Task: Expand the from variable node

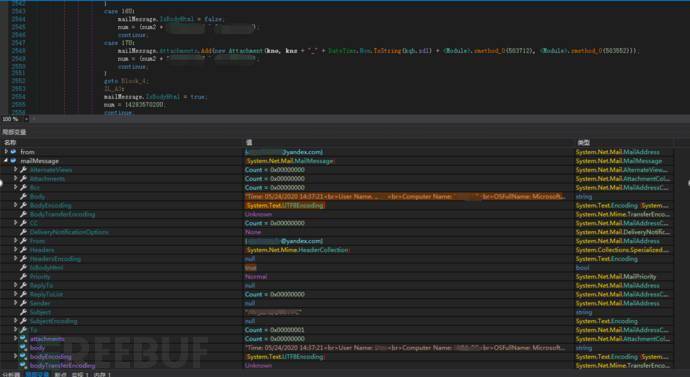Action: point(6,152)
